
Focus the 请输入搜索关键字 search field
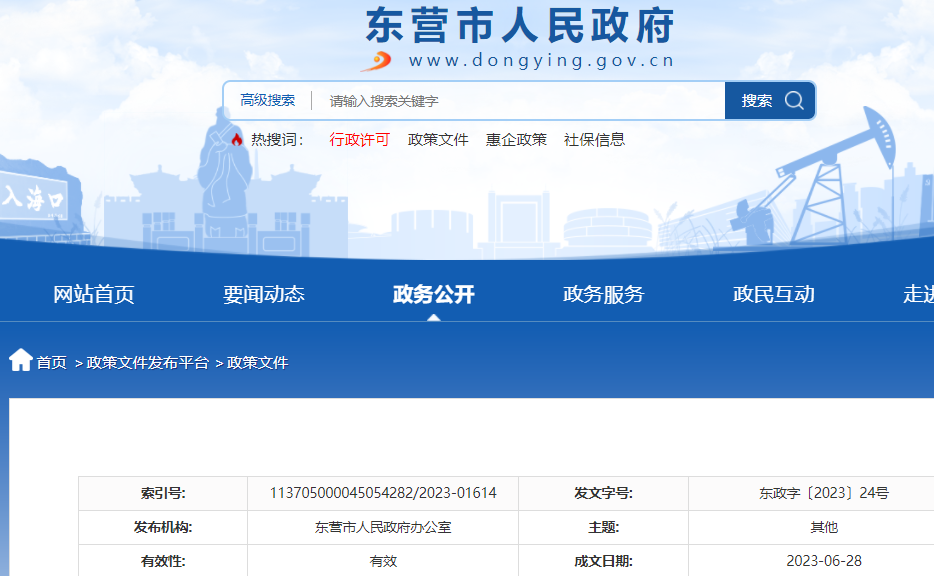[x=520, y=100]
